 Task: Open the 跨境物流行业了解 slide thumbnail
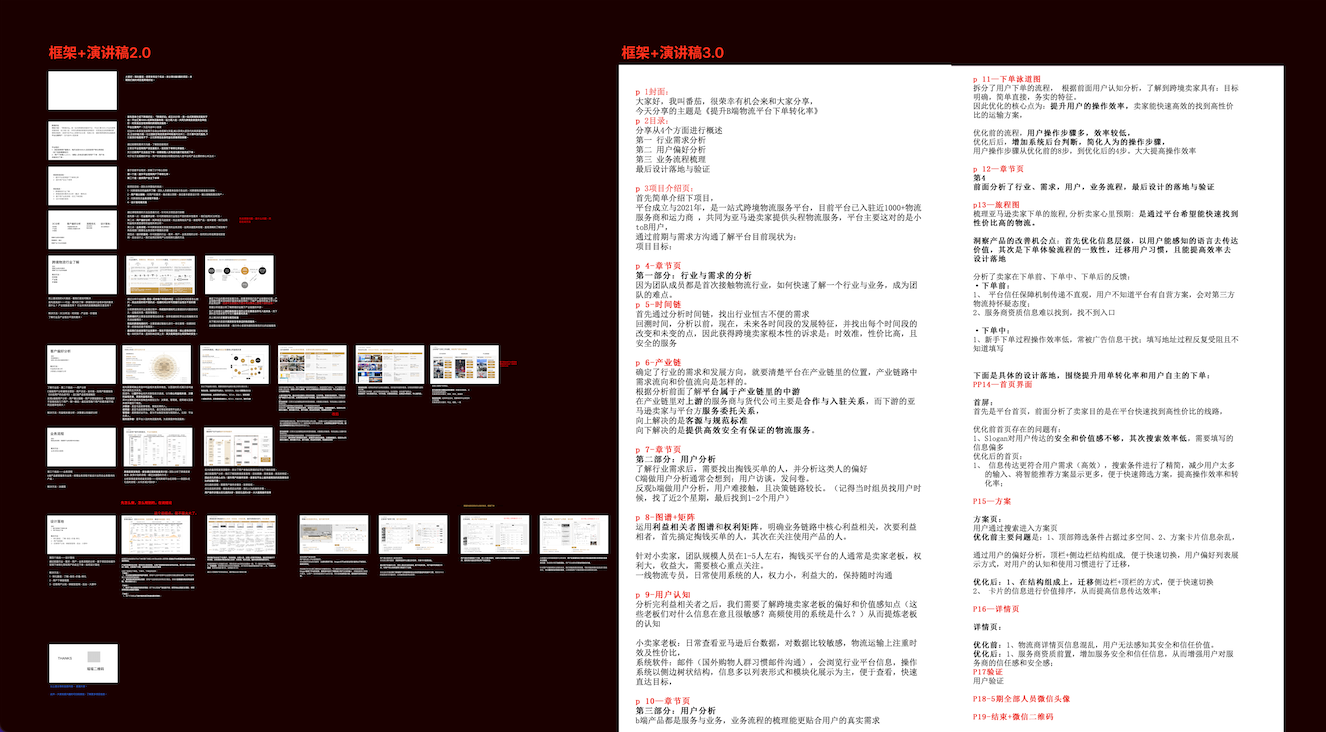(83, 275)
